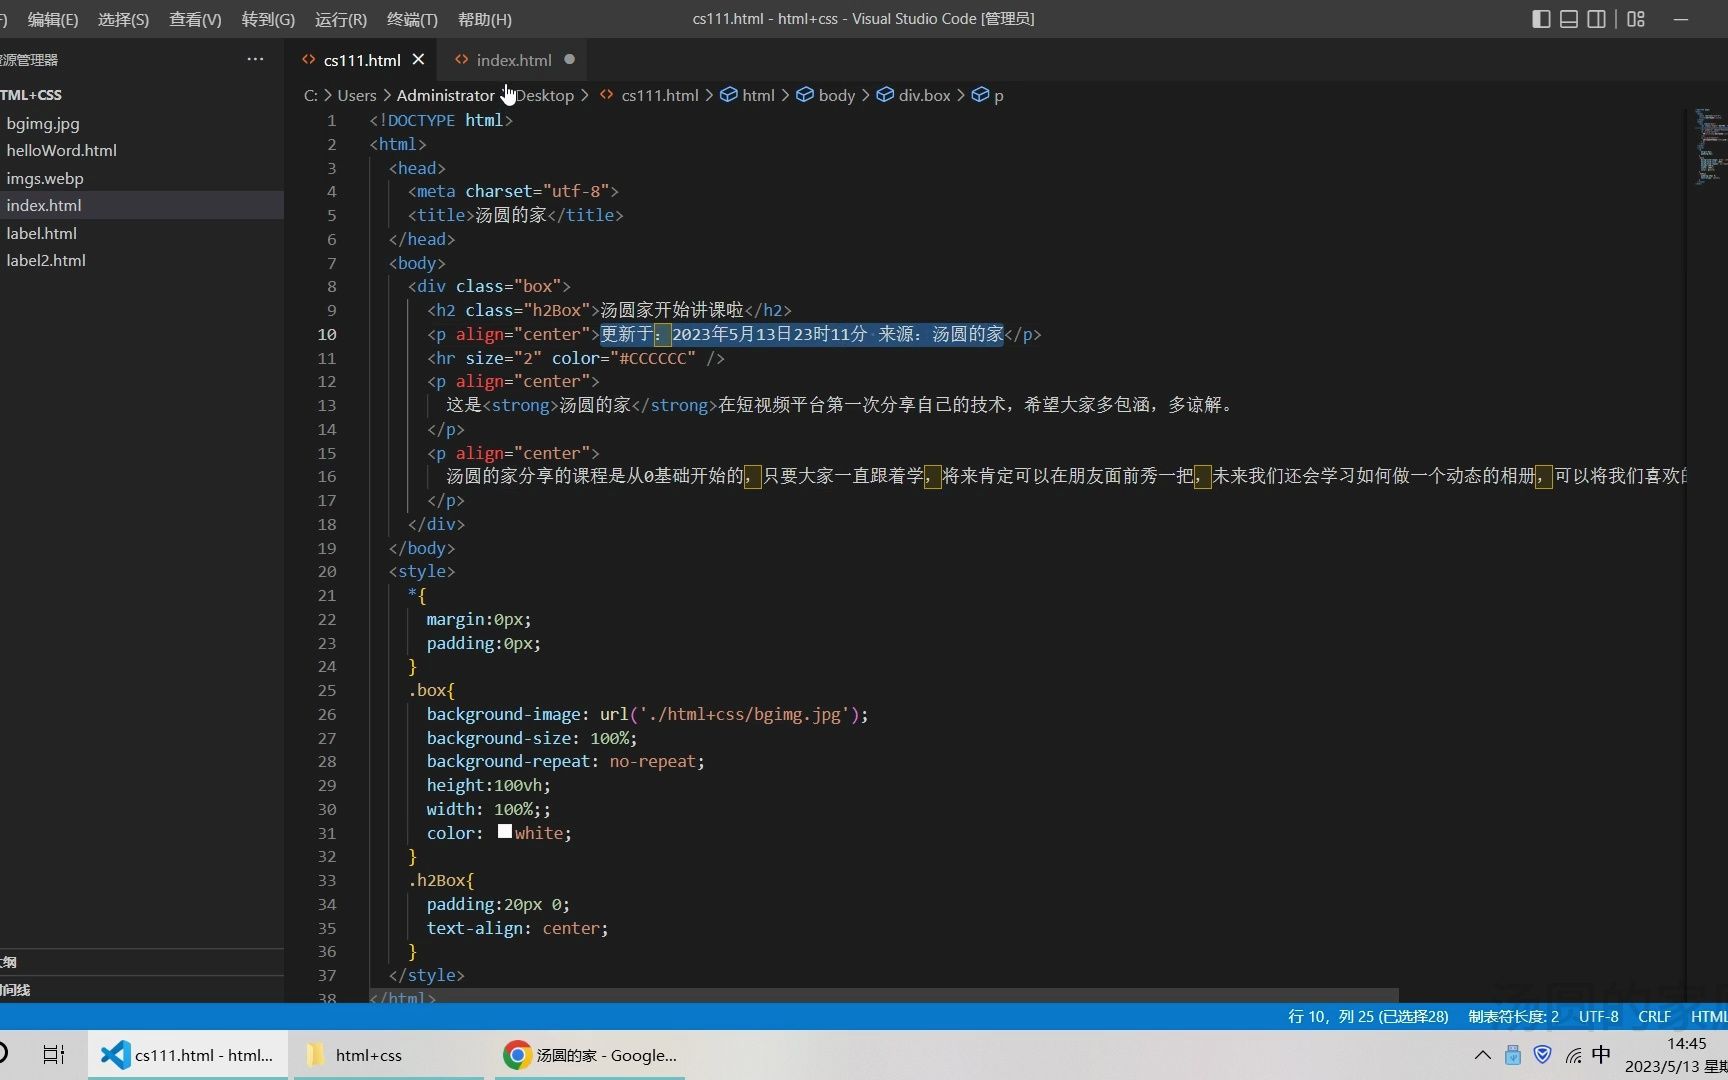Change encoding by clicking UTF-8

pos(1597,1016)
